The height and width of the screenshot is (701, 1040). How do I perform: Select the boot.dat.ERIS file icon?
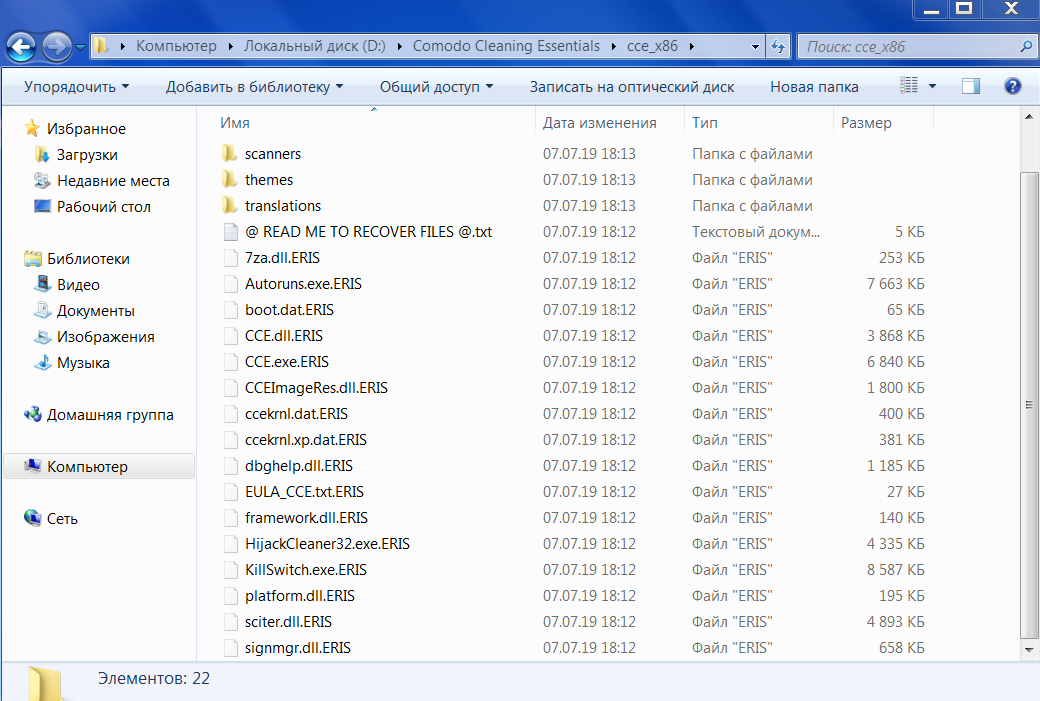pos(230,310)
